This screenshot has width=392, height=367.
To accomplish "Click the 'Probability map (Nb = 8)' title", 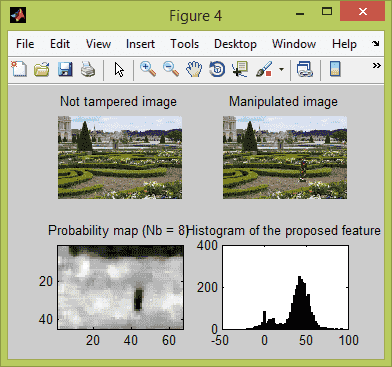I will click(118, 231).
